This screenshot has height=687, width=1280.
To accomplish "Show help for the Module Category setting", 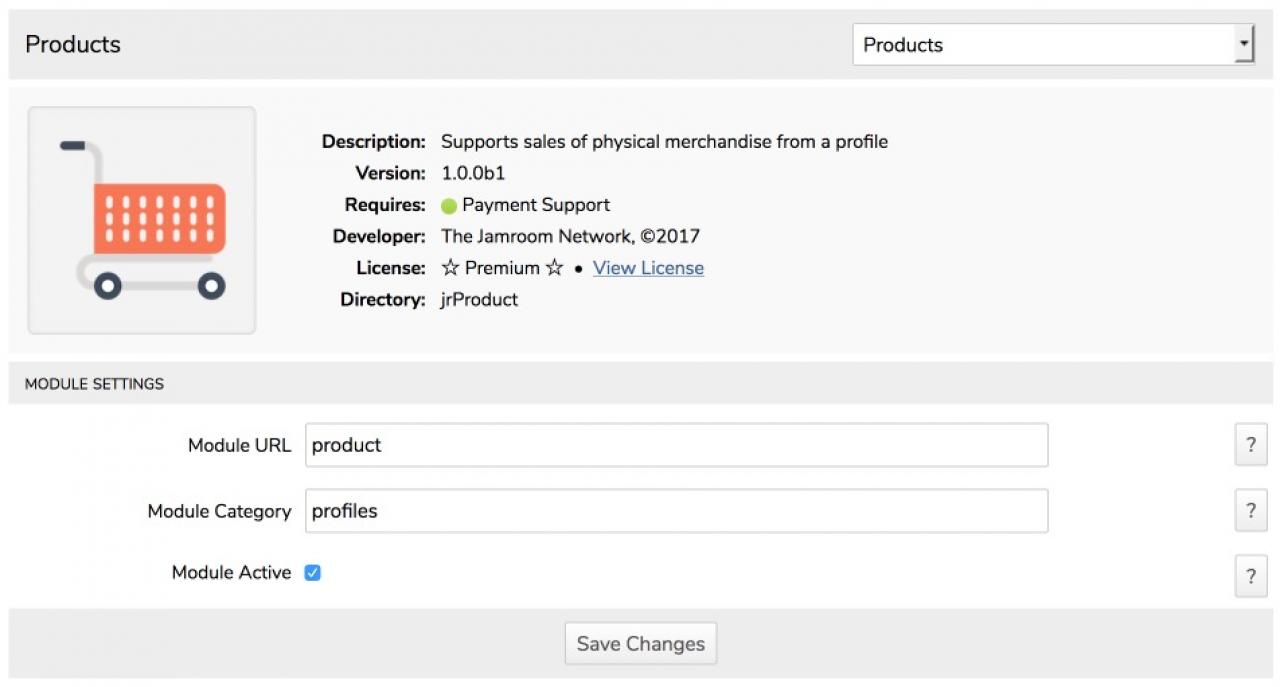I will (1250, 511).
